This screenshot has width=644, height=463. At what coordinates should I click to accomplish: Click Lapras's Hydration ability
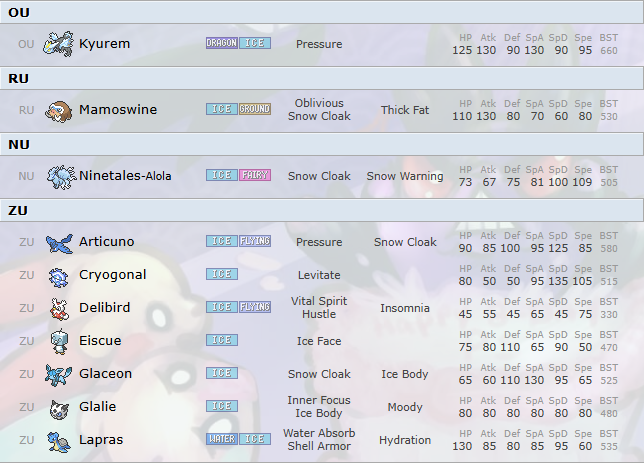[x=405, y=440]
